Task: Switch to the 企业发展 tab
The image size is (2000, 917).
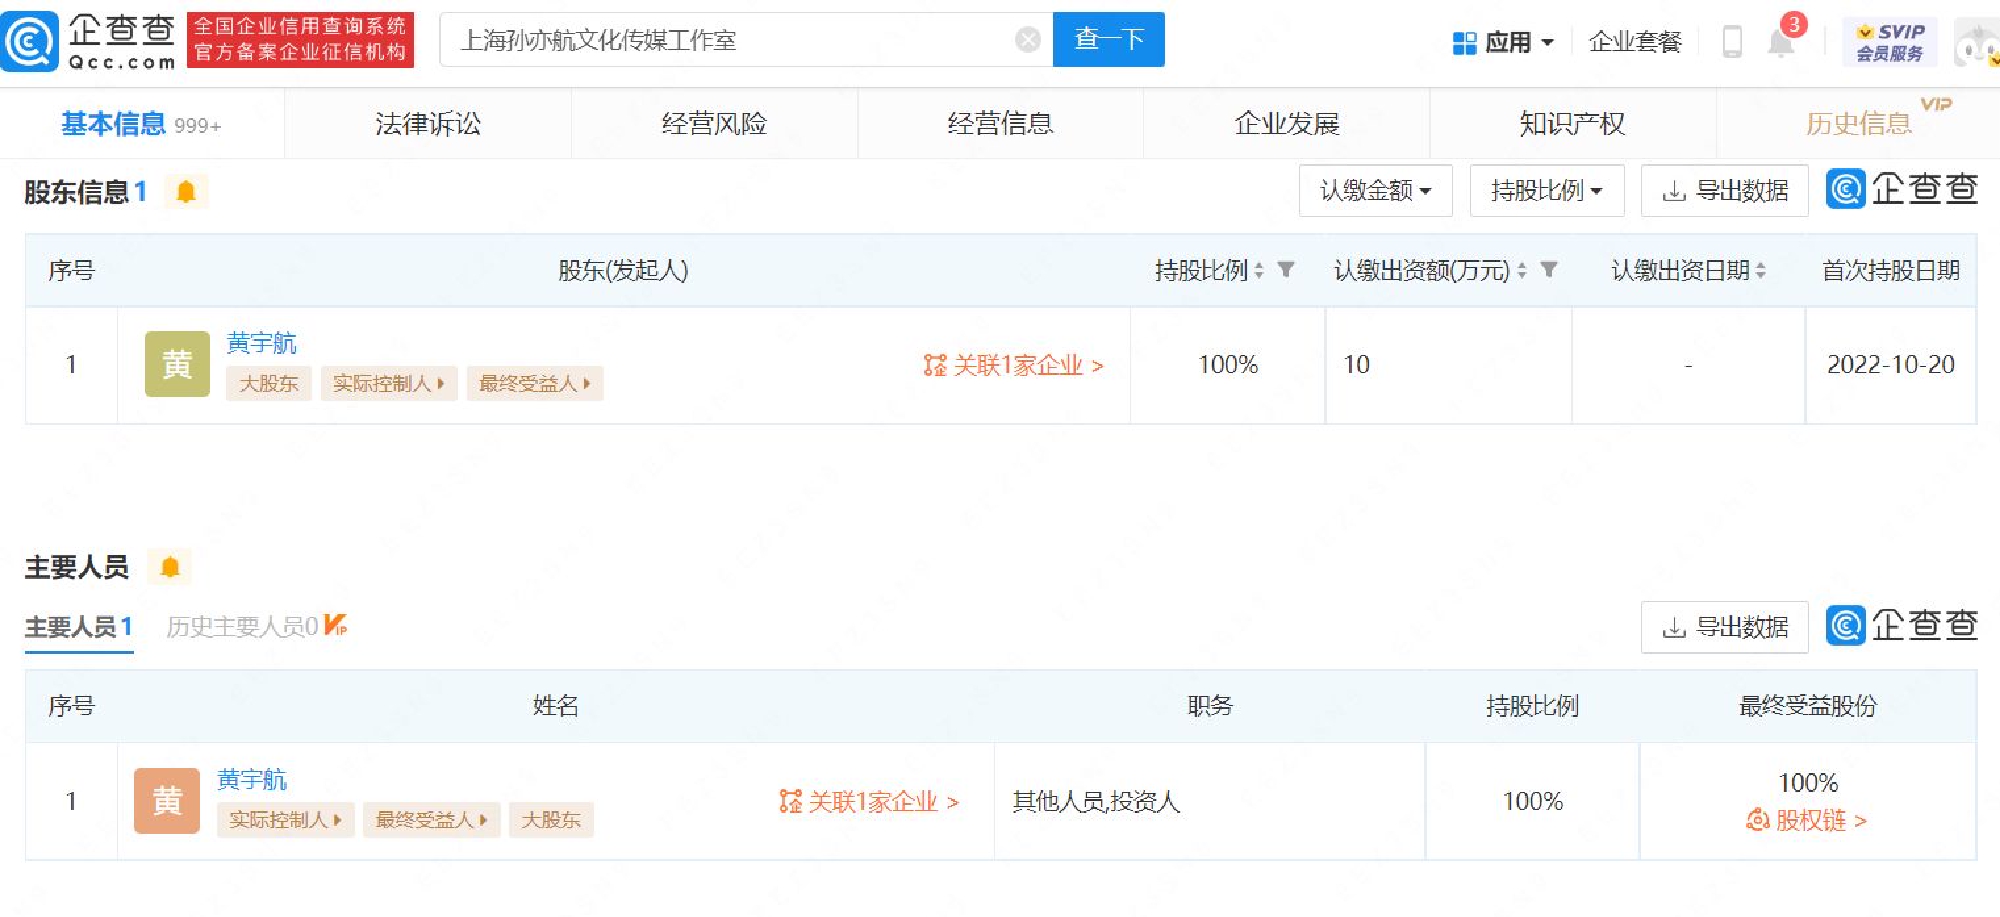Action: 1287,123
